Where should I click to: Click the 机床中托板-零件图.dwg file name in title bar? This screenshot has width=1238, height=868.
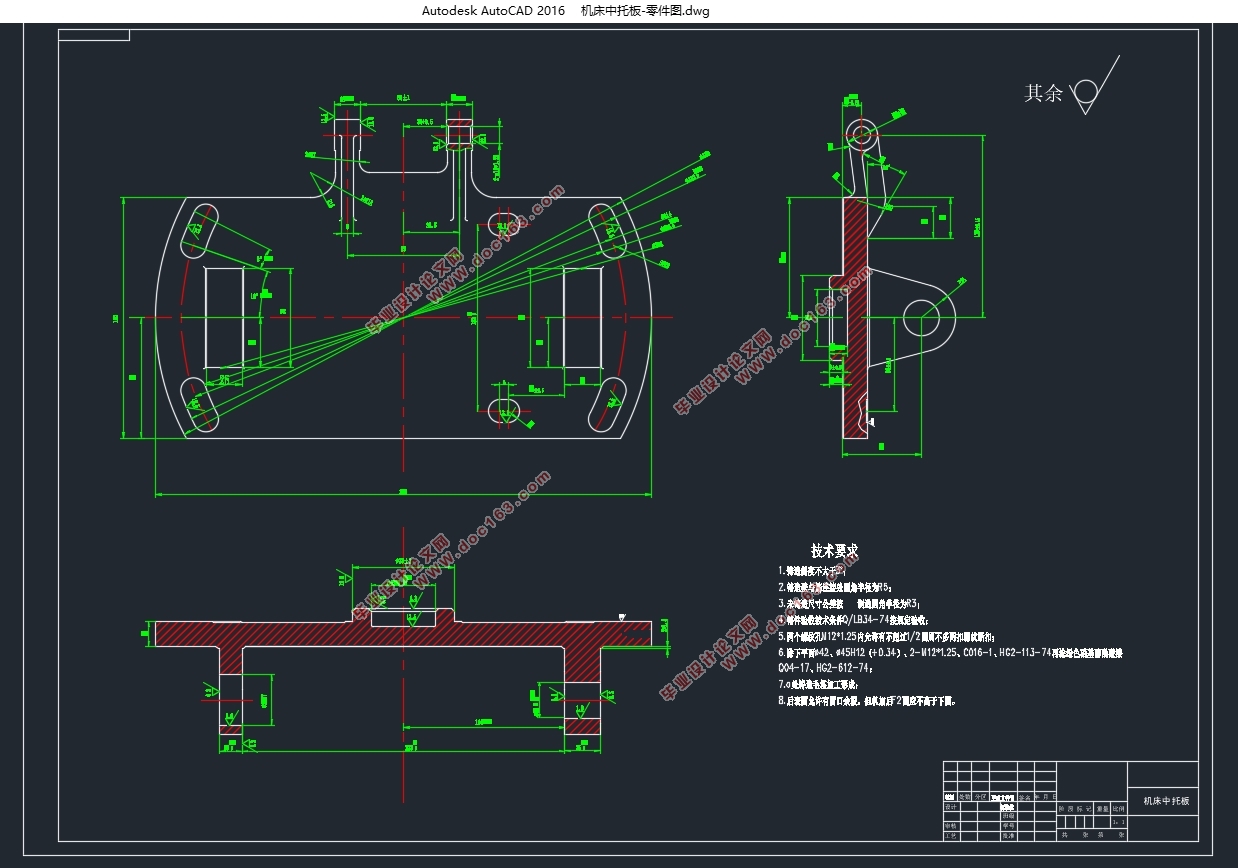[645, 11]
